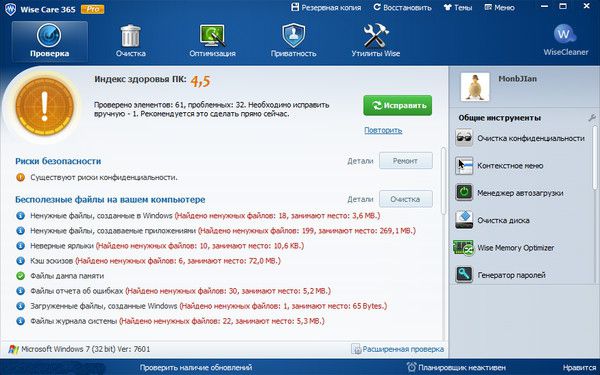Viewport: 600px width, 375px height.
Task: Click the MonbJIan username
Action: [x=517, y=79]
